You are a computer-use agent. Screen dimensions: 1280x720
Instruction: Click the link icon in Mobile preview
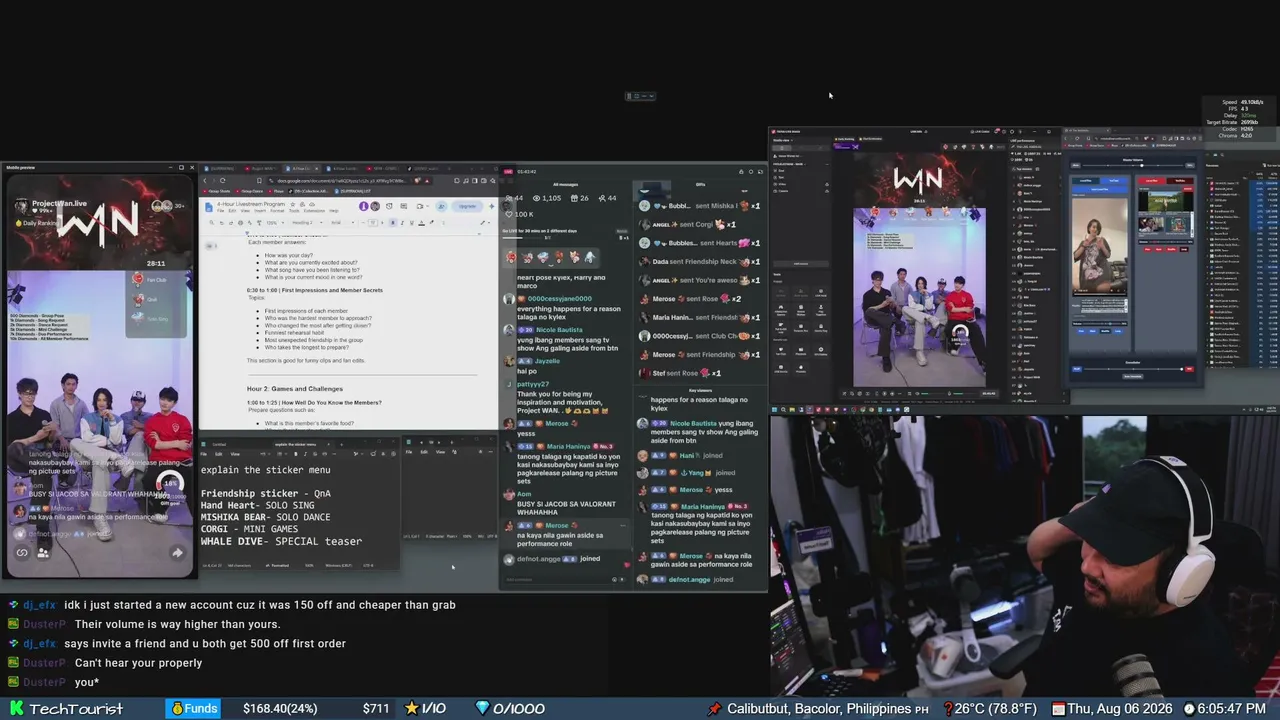pos(22,552)
